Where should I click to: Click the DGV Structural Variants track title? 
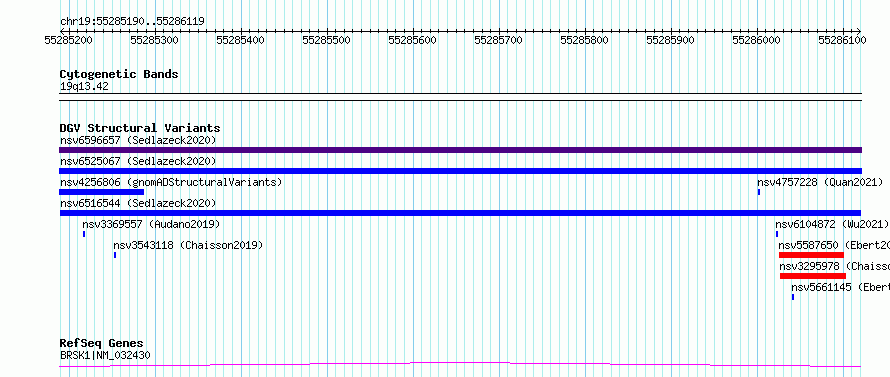[x=140, y=128]
